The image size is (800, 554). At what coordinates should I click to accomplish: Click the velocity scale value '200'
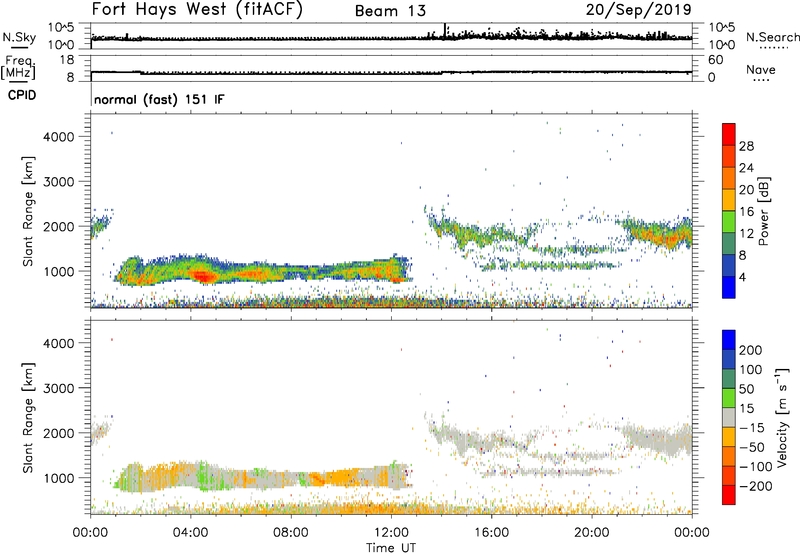751,350
